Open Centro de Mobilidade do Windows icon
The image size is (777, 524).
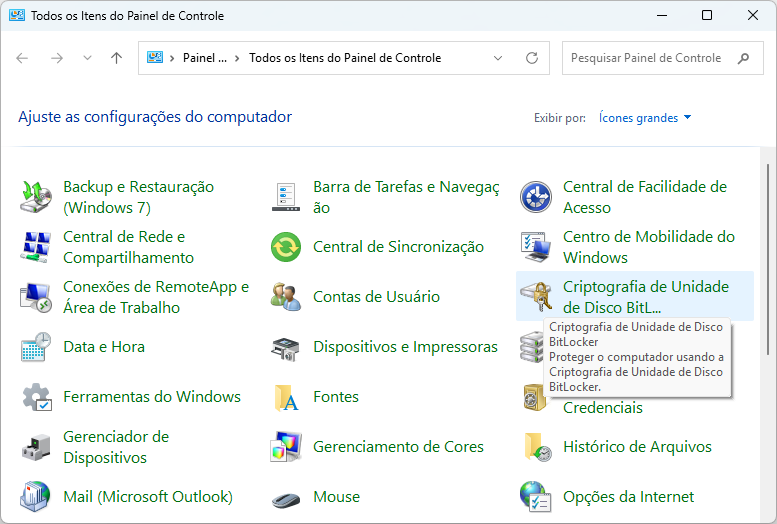pos(536,247)
